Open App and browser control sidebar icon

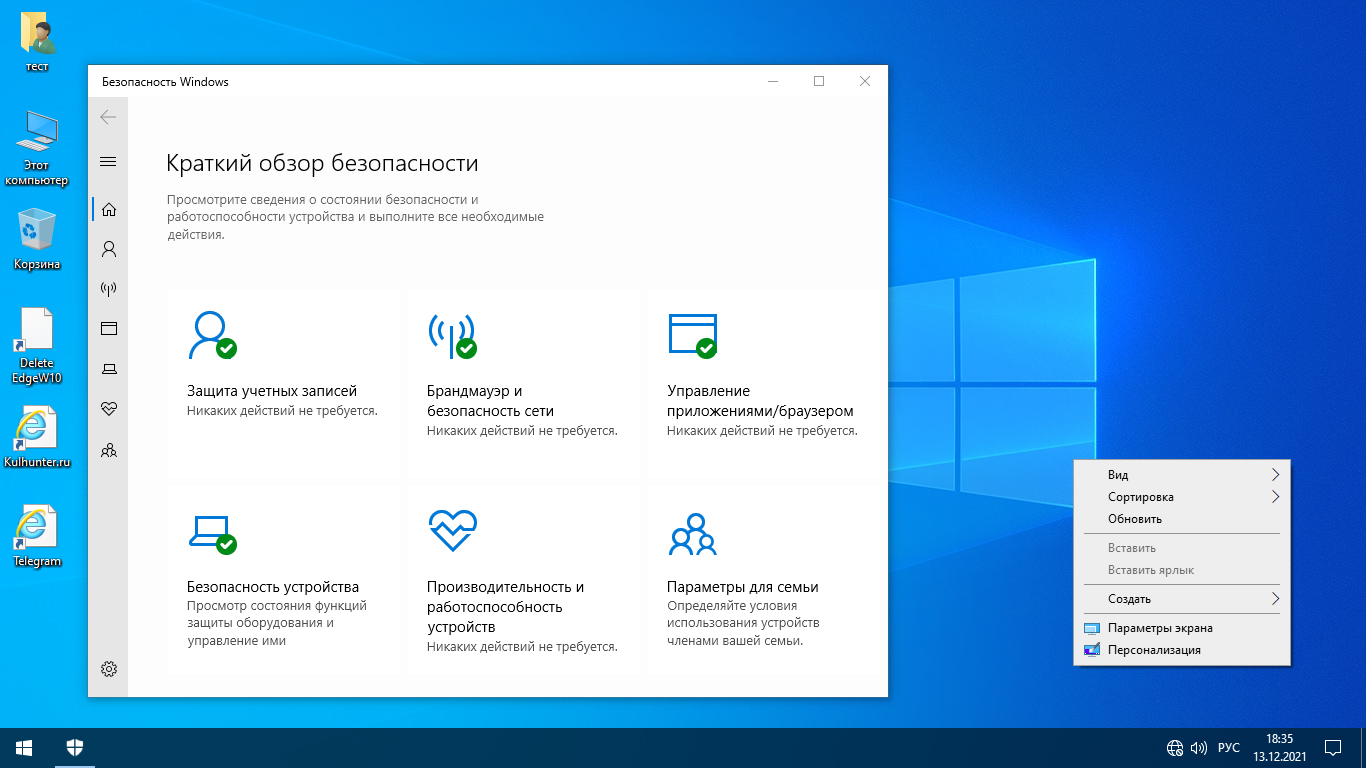tap(109, 329)
